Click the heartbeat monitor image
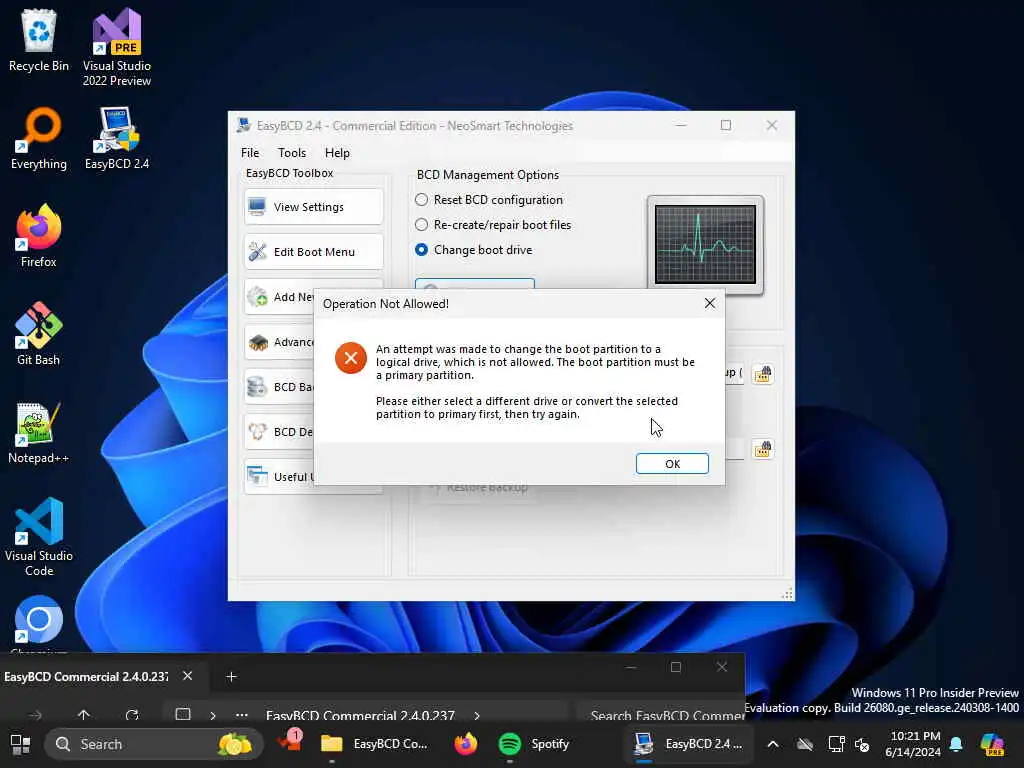Screen dimensions: 1024x768 click(x=705, y=245)
